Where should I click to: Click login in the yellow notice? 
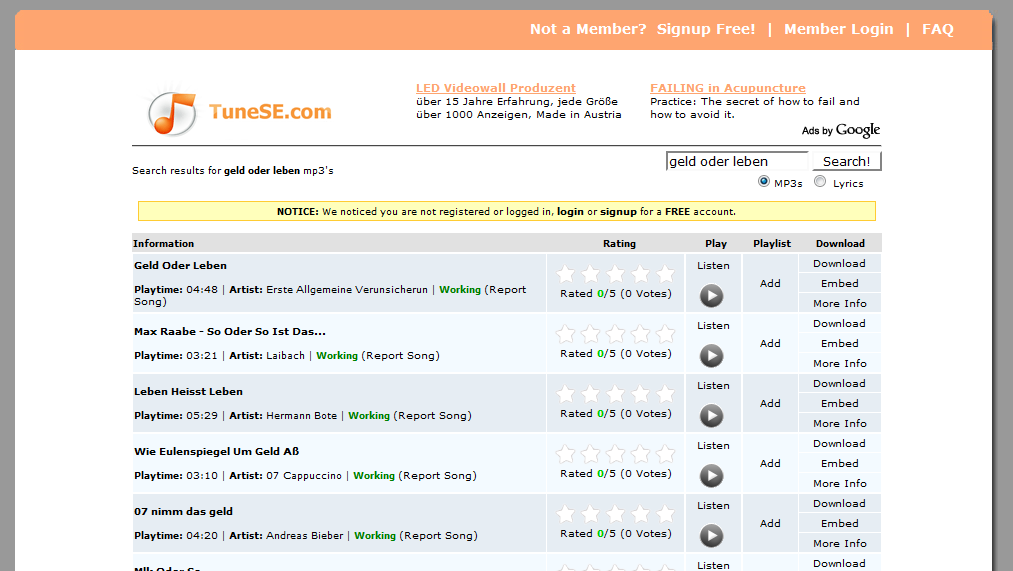[570, 212]
